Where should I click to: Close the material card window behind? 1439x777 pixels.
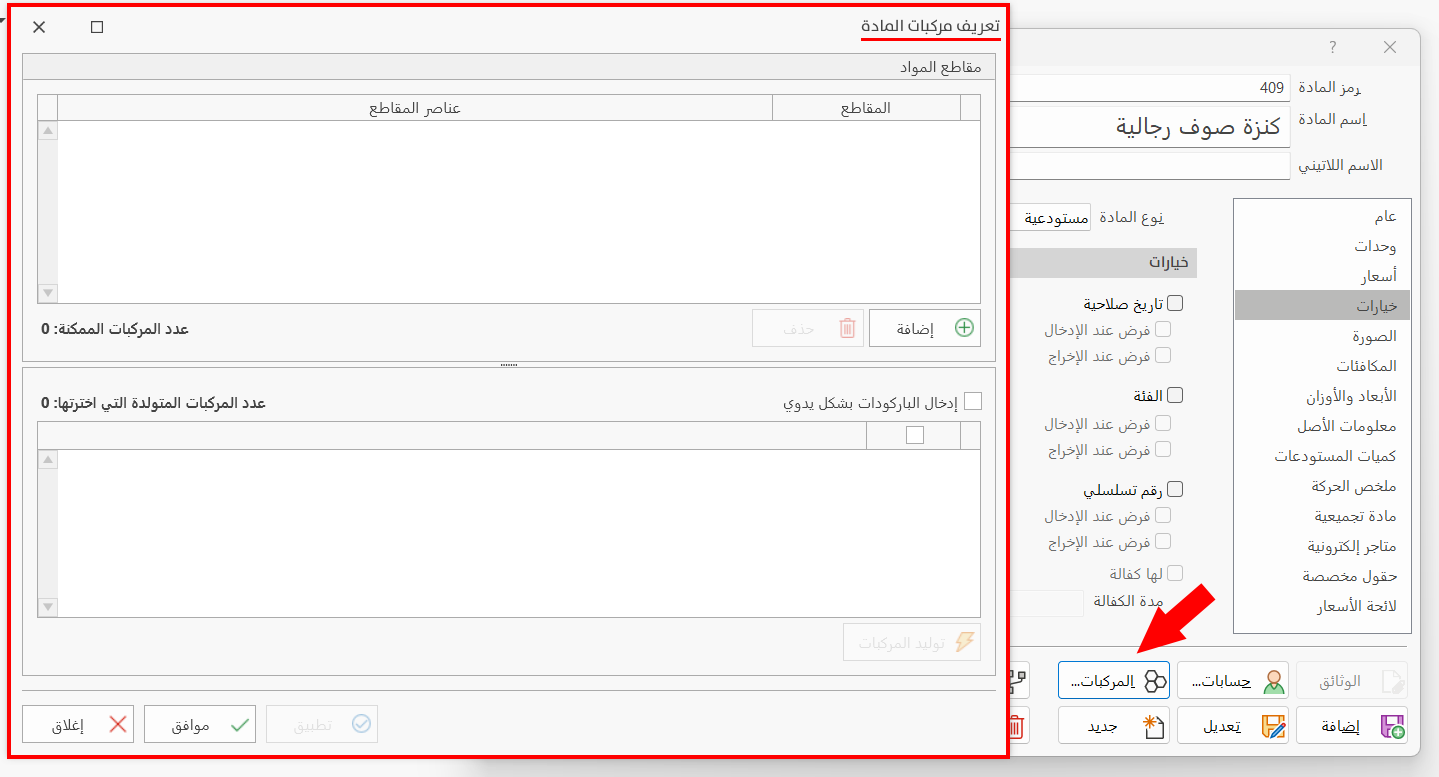point(1390,47)
